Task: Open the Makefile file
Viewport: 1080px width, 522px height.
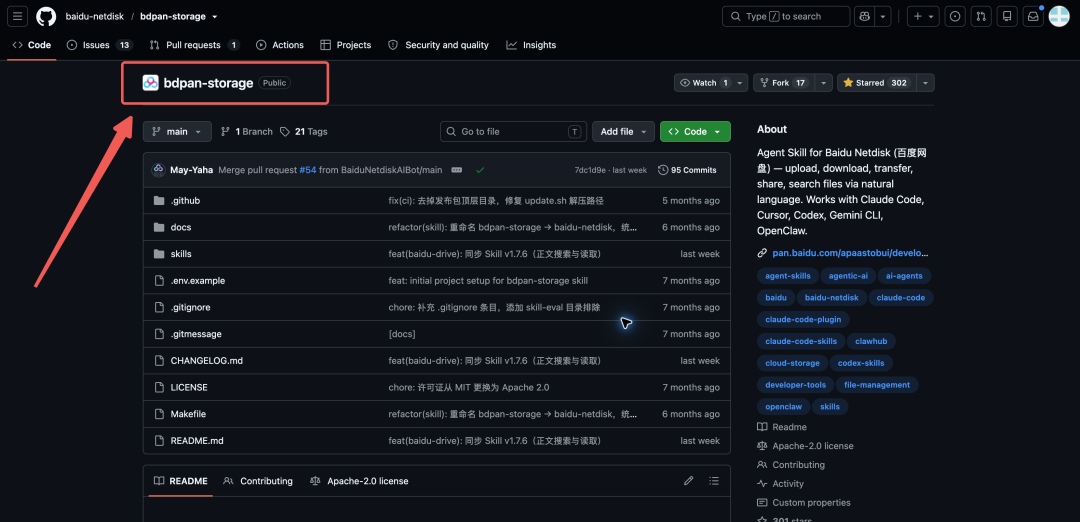Action: (x=188, y=415)
